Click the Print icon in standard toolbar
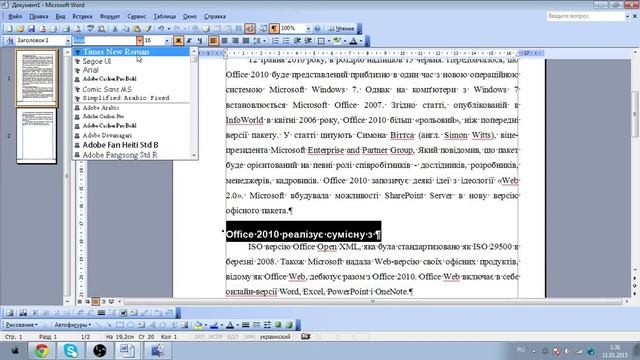 tap(66, 29)
